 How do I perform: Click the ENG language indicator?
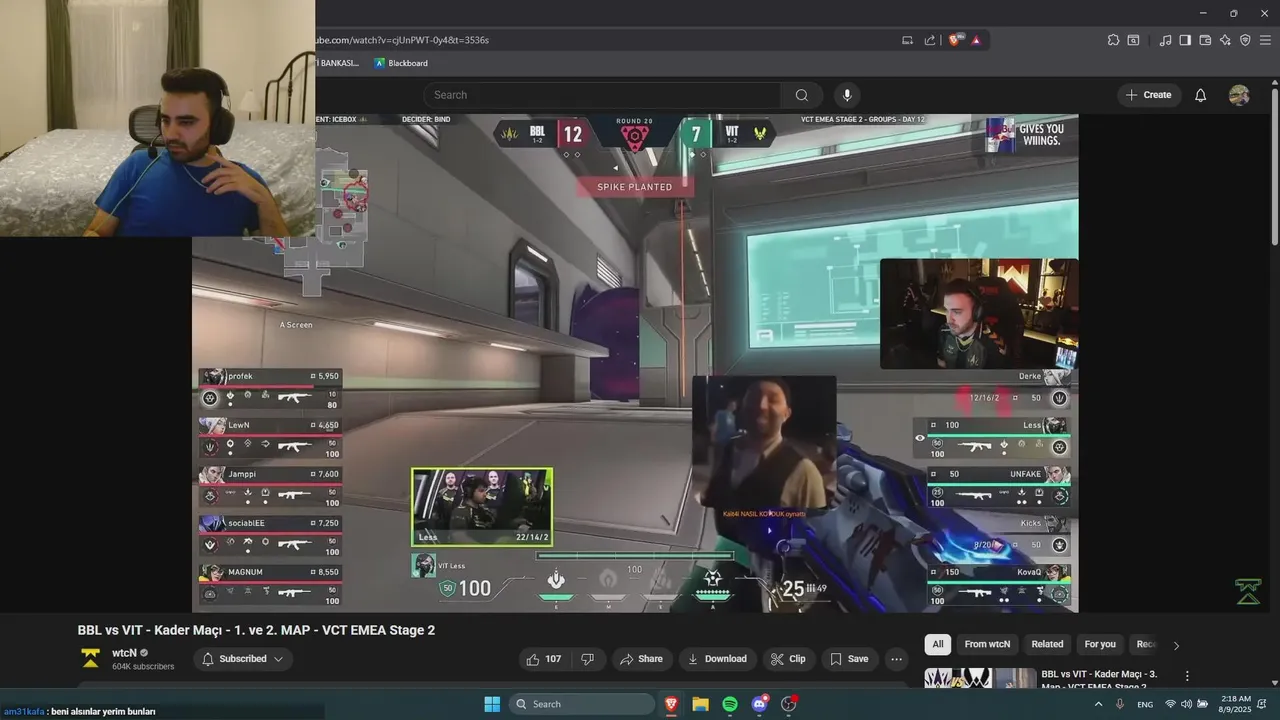pyautogui.click(x=1145, y=704)
